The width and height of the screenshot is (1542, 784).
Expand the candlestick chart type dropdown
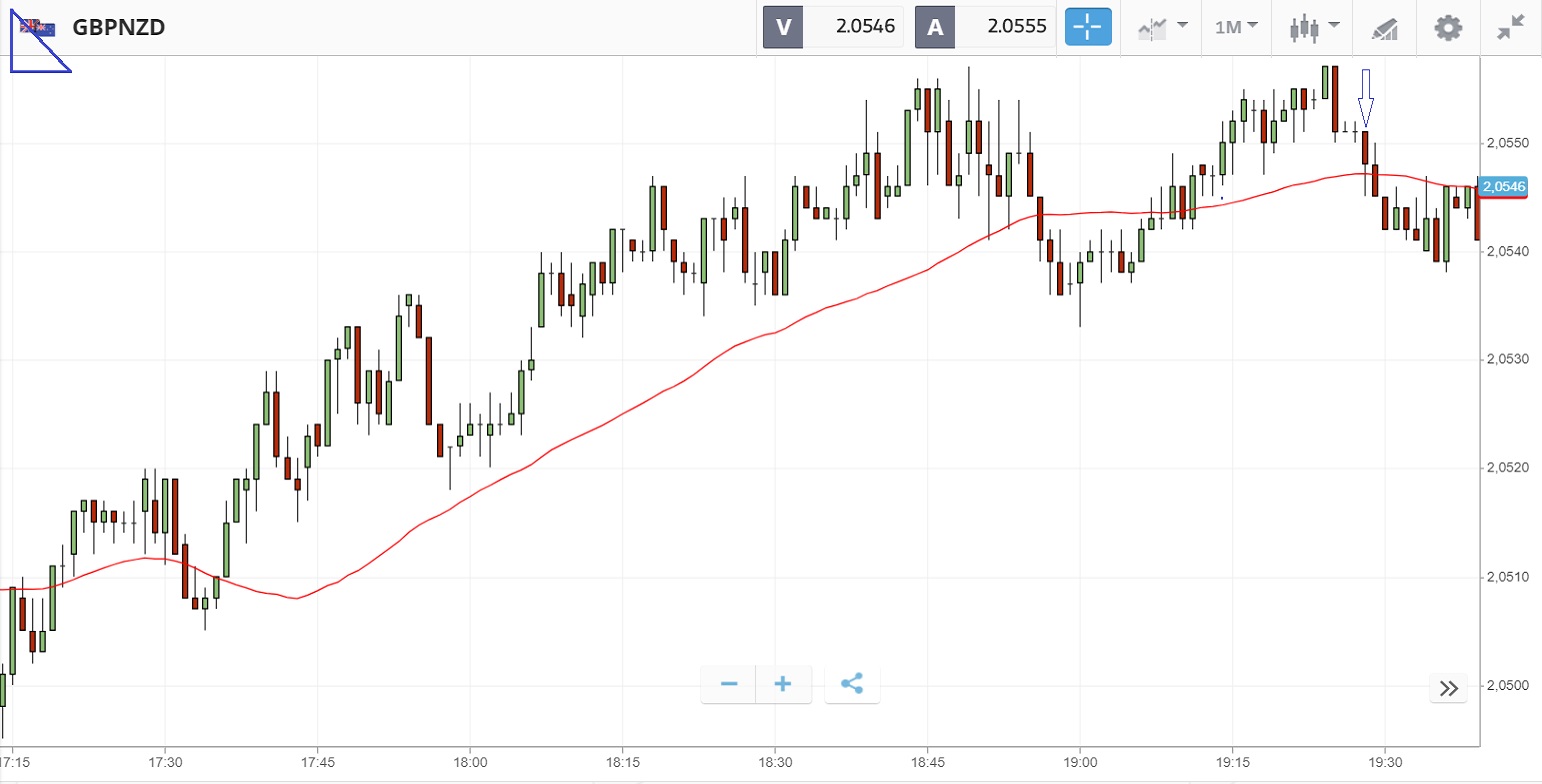(x=1313, y=27)
